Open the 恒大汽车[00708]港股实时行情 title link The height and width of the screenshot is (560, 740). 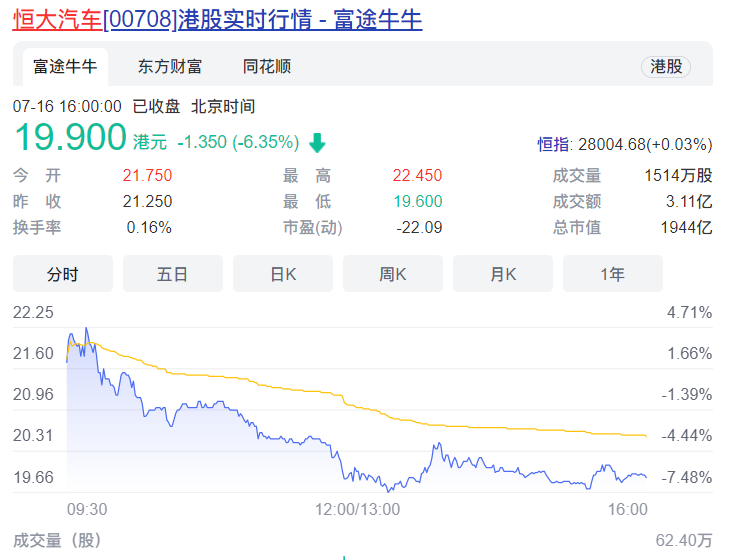217,20
